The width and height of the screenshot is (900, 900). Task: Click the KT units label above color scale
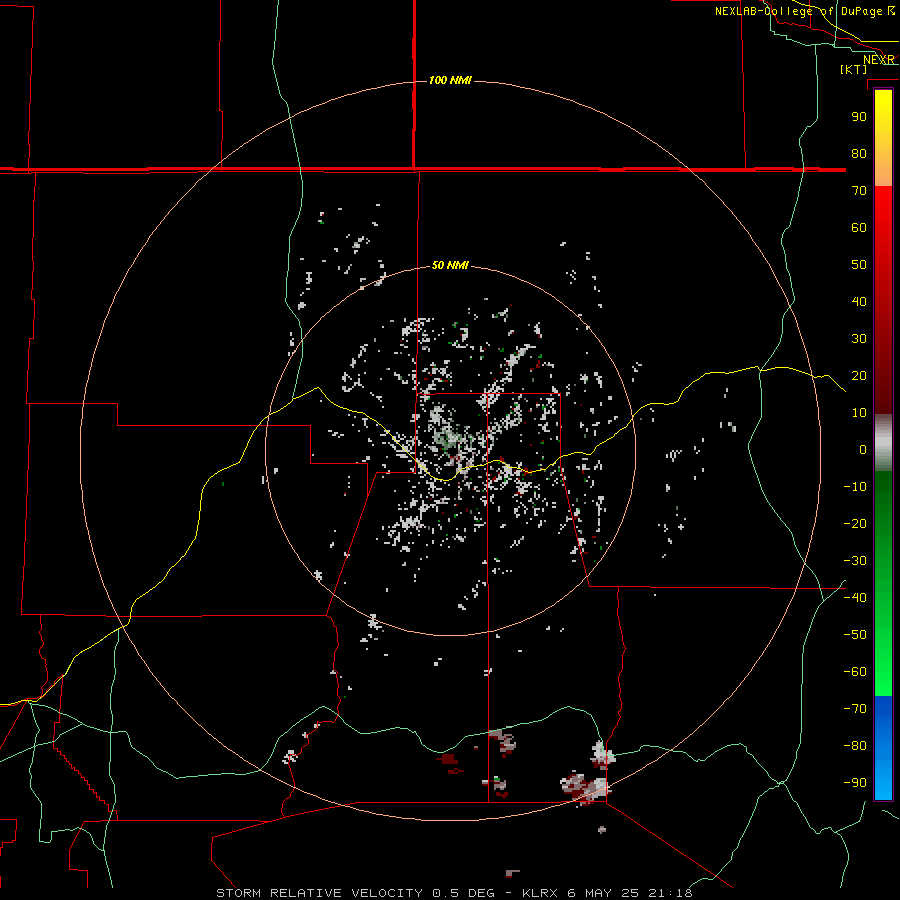click(x=854, y=69)
